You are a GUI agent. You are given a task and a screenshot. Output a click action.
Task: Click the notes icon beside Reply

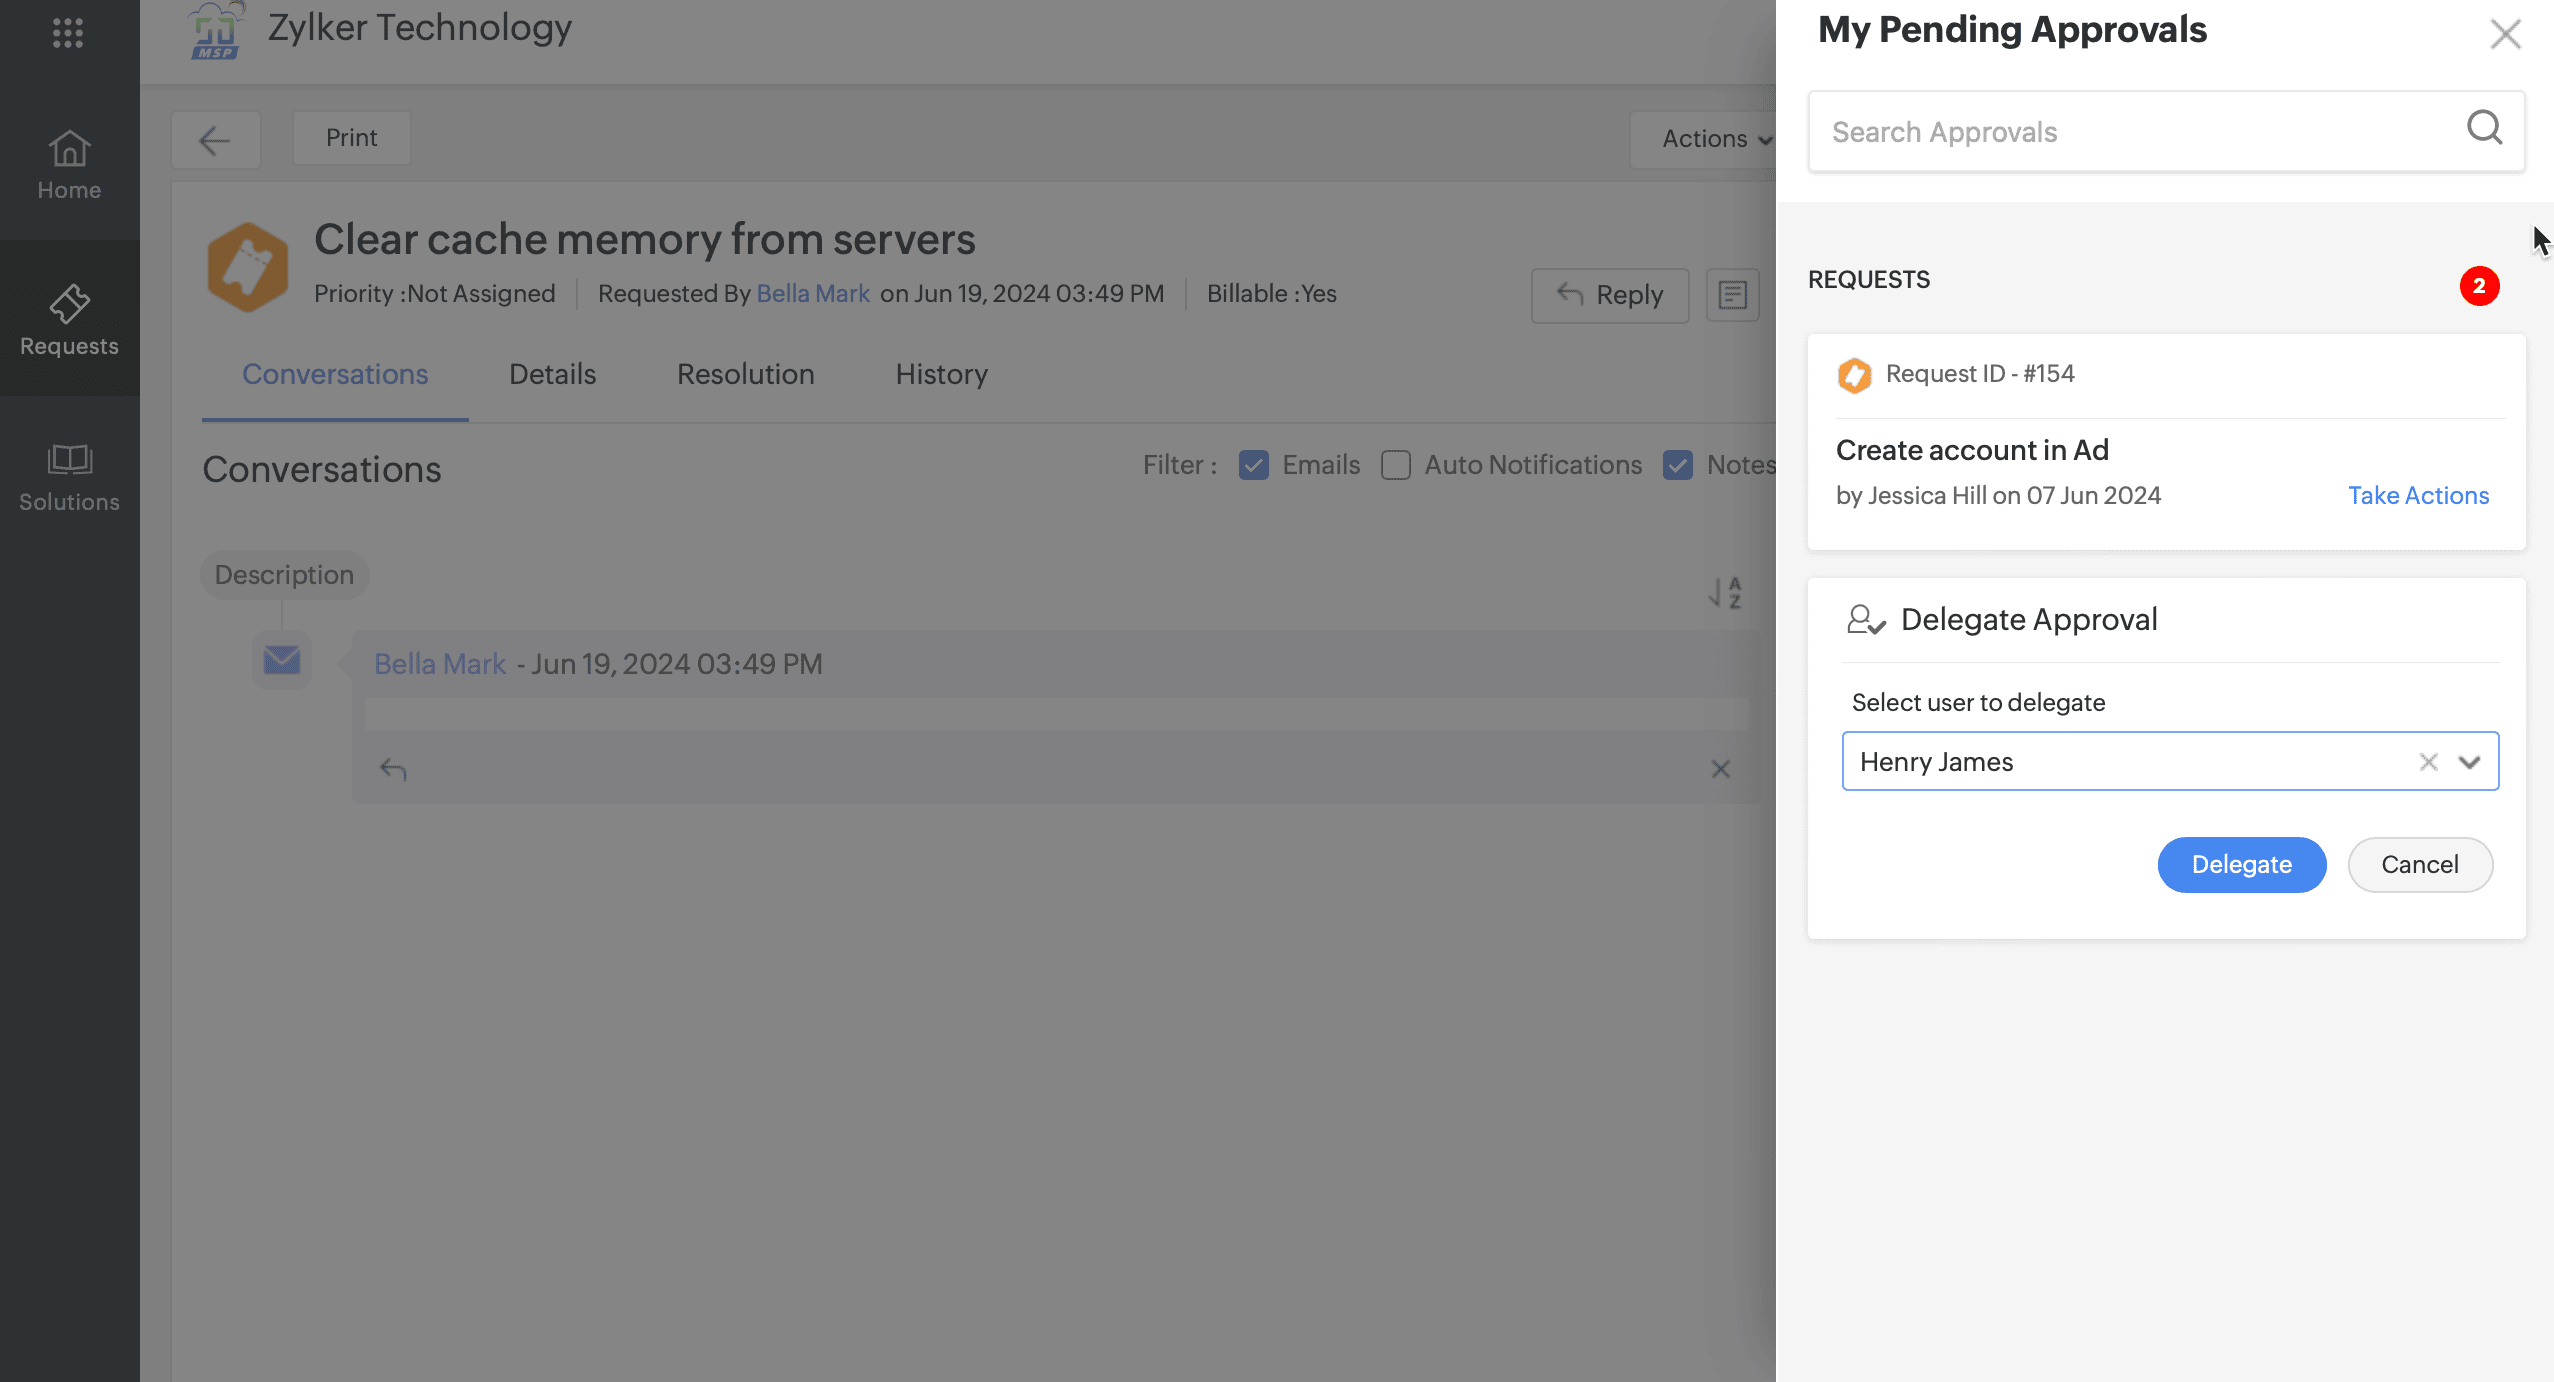(1732, 295)
